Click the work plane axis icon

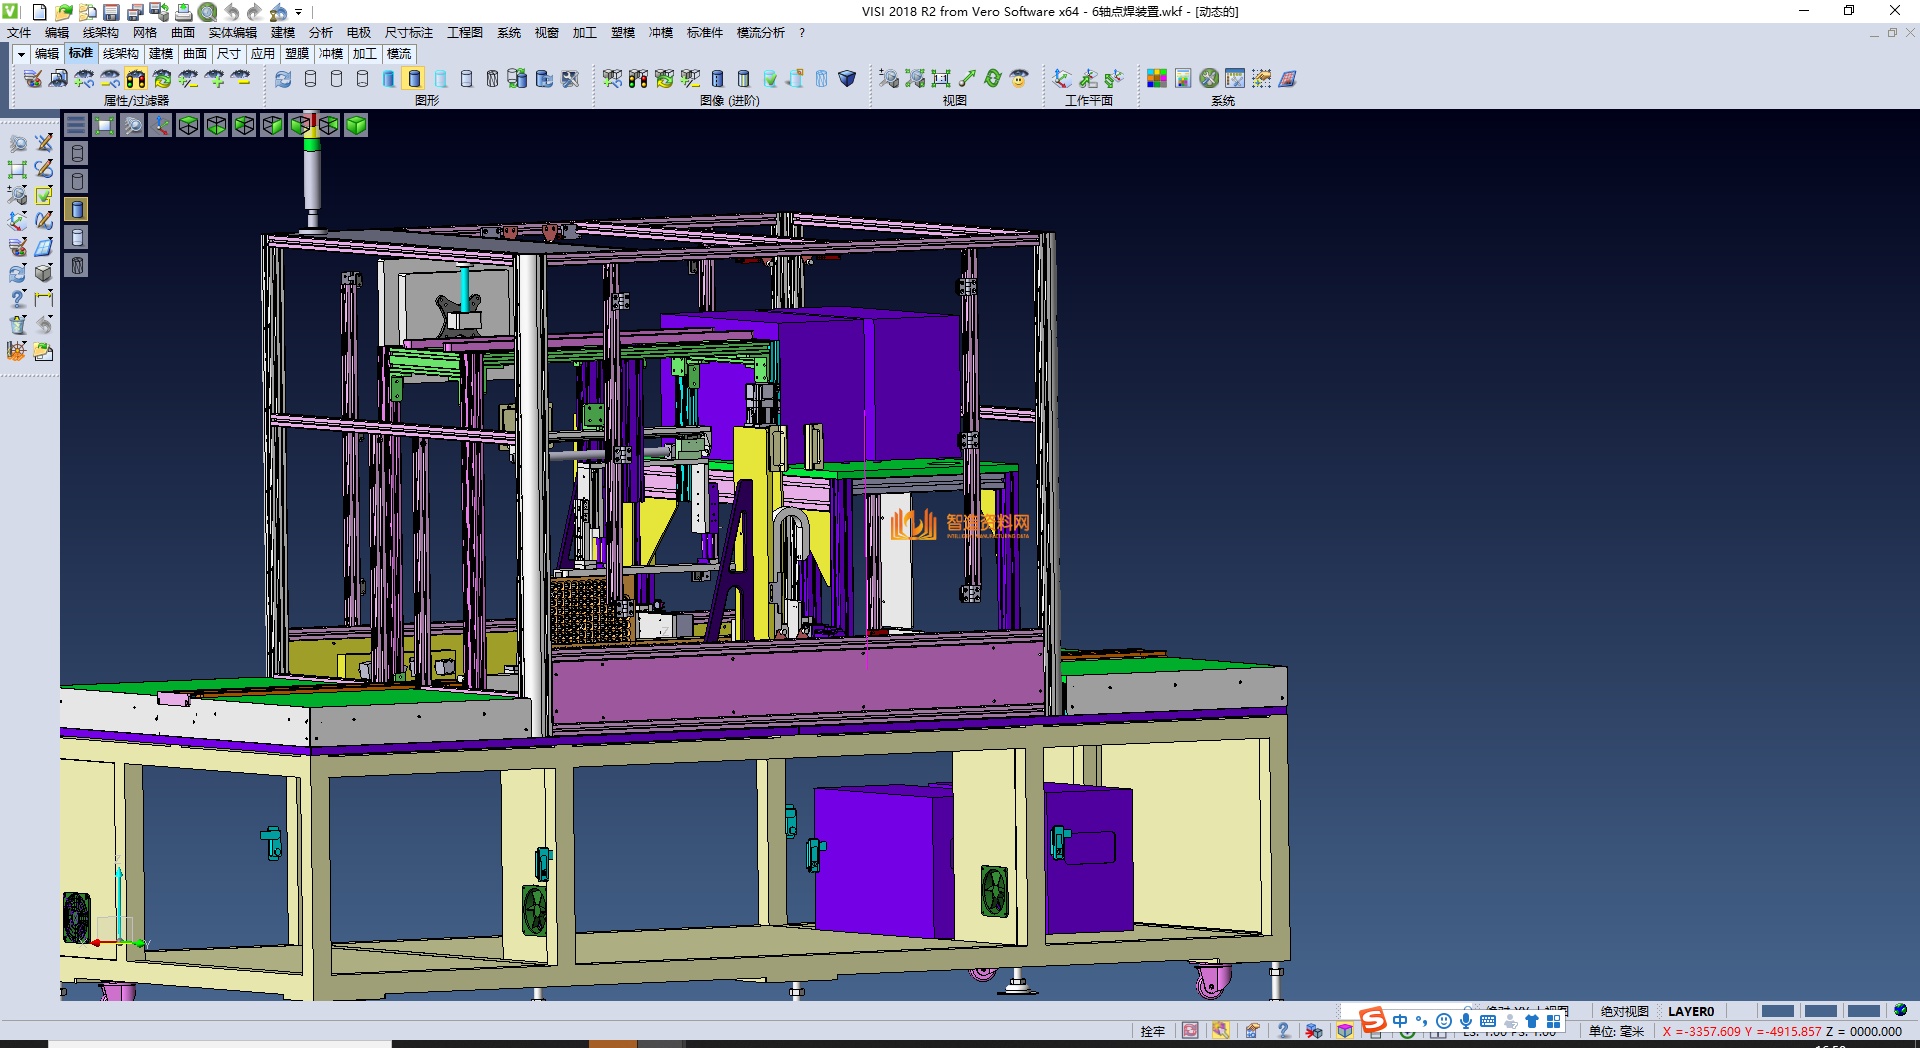click(1062, 79)
